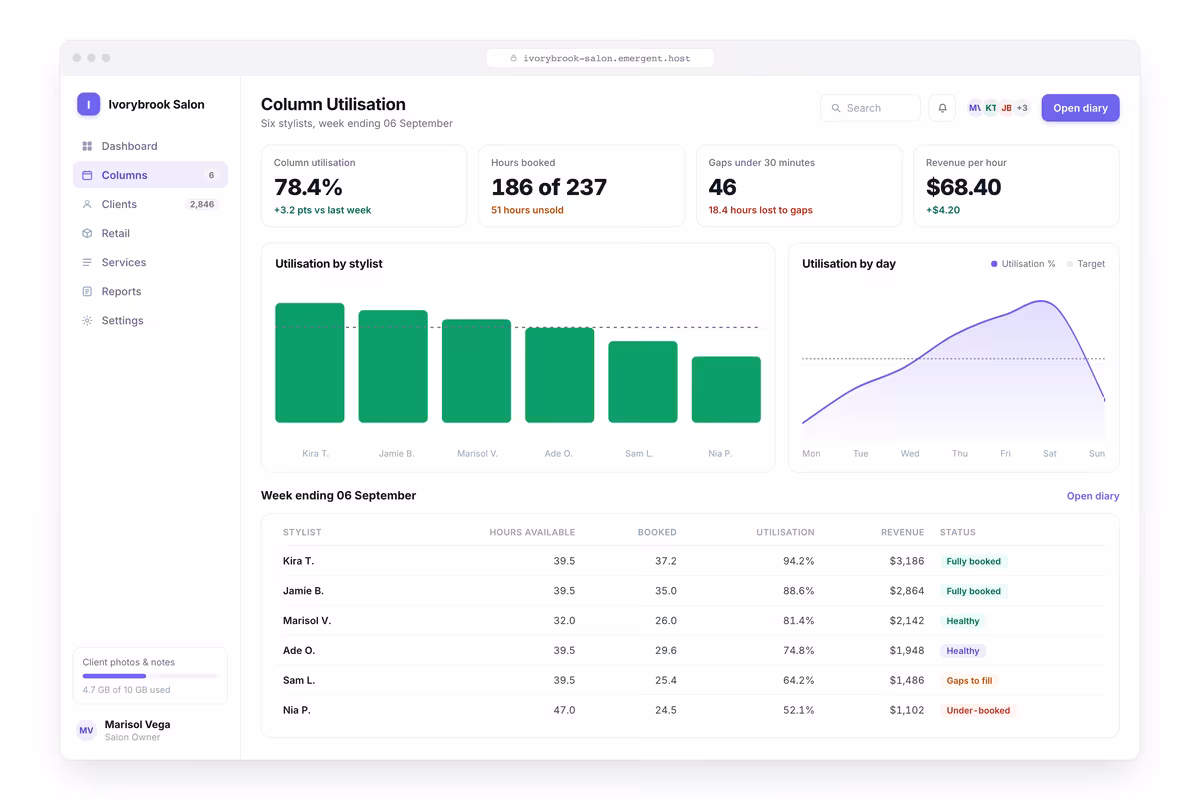The image size is (1200, 800).
Task: Navigate to Services
Action: [x=150, y=262]
